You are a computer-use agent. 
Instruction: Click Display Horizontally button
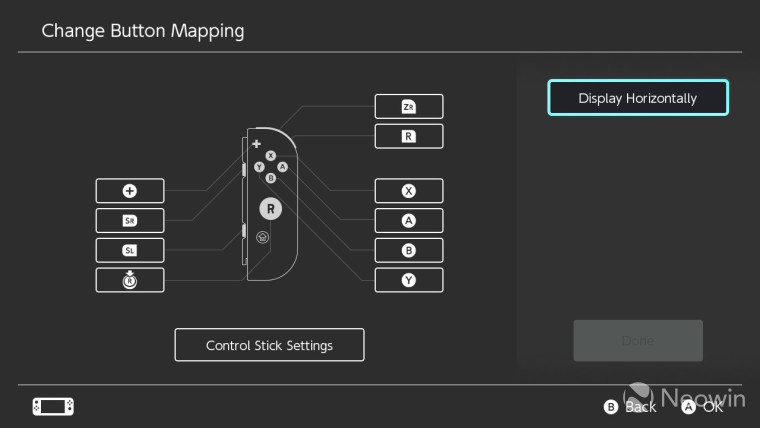click(x=638, y=98)
